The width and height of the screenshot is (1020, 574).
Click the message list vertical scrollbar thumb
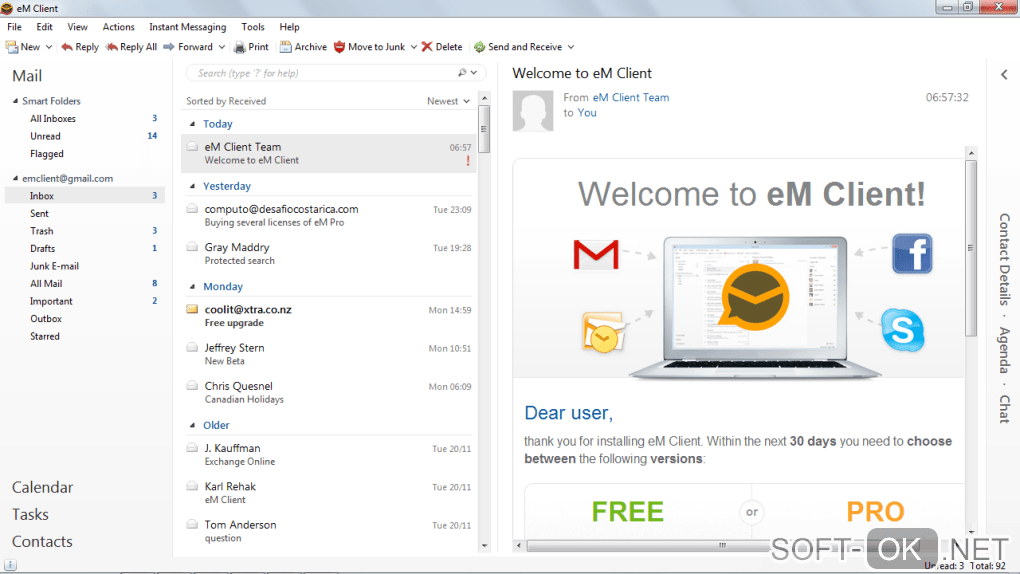point(484,129)
